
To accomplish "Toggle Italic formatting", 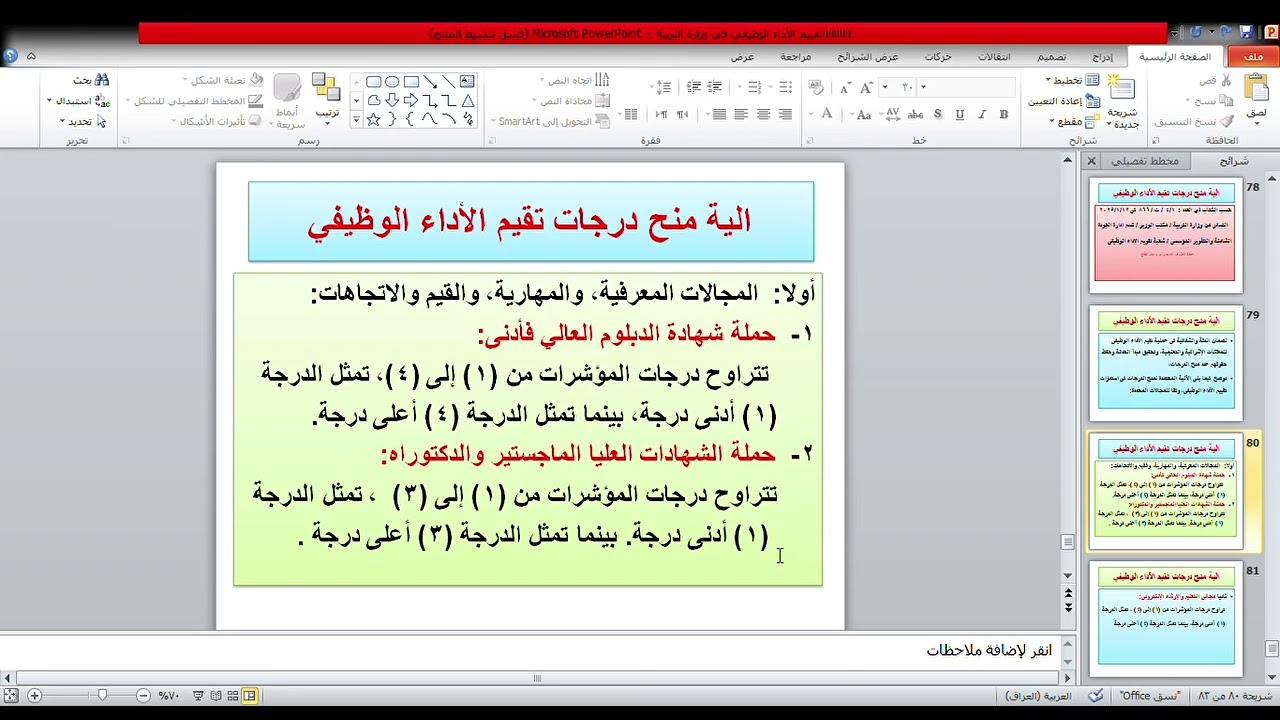I will click(x=982, y=115).
